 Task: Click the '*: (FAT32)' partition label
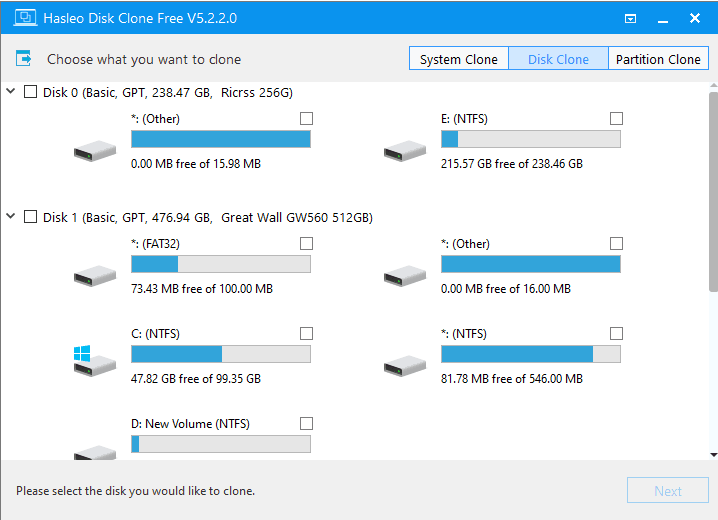tap(155, 244)
